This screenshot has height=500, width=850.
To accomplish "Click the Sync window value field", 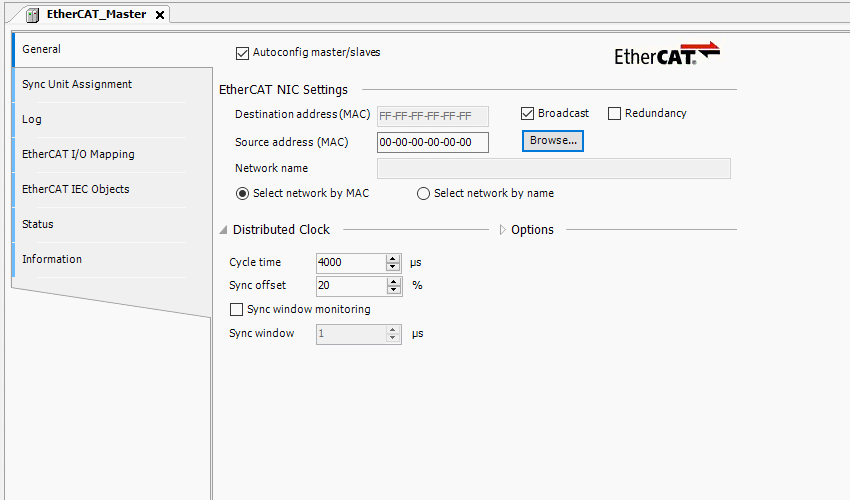I will (351, 334).
